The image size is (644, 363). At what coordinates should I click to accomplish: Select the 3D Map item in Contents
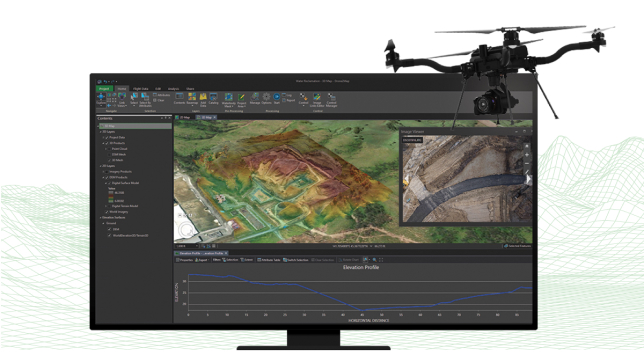tap(135, 126)
